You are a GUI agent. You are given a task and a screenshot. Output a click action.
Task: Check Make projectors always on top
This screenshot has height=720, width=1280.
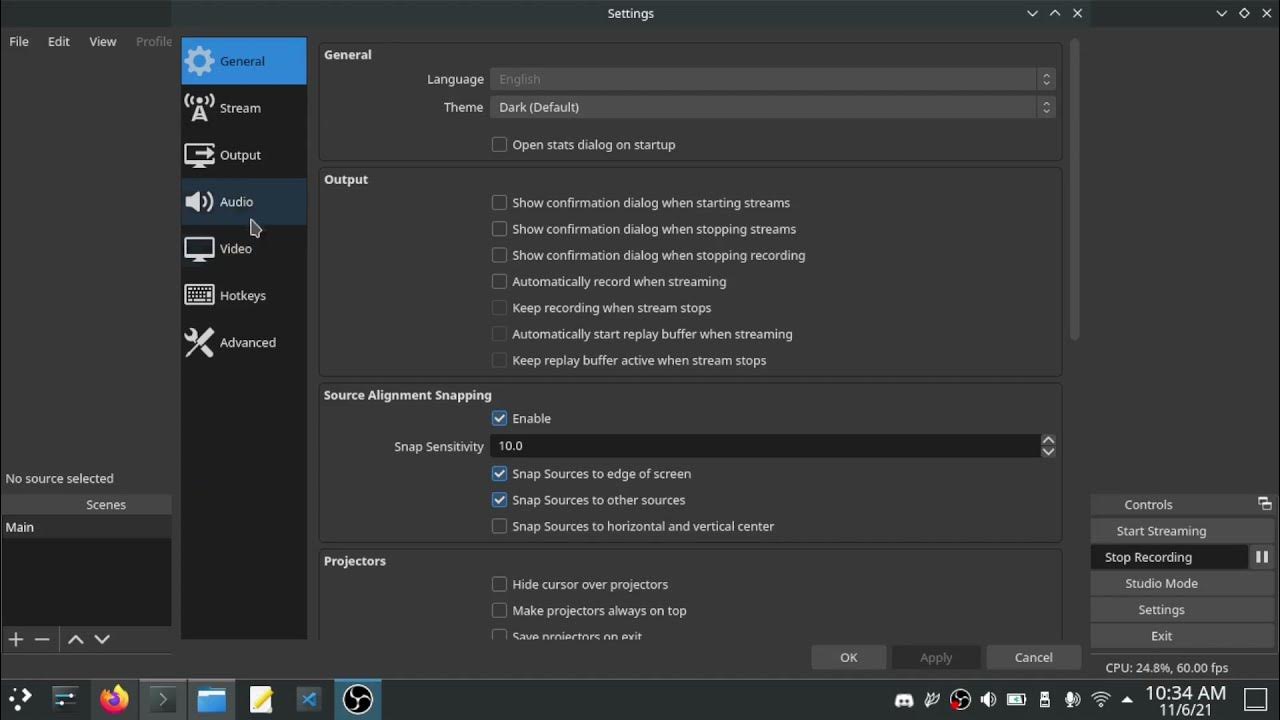tap(500, 610)
